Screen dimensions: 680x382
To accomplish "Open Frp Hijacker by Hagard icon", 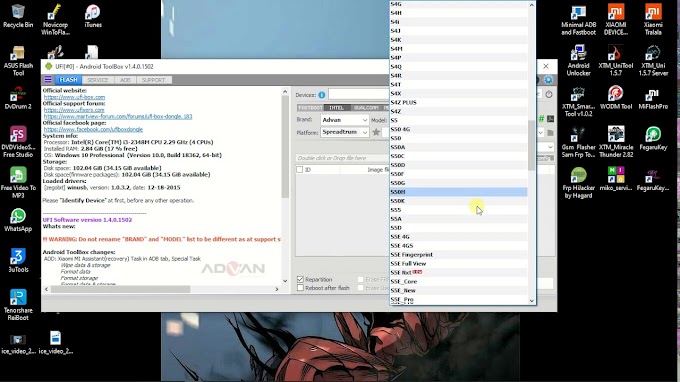I will (579, 183).
